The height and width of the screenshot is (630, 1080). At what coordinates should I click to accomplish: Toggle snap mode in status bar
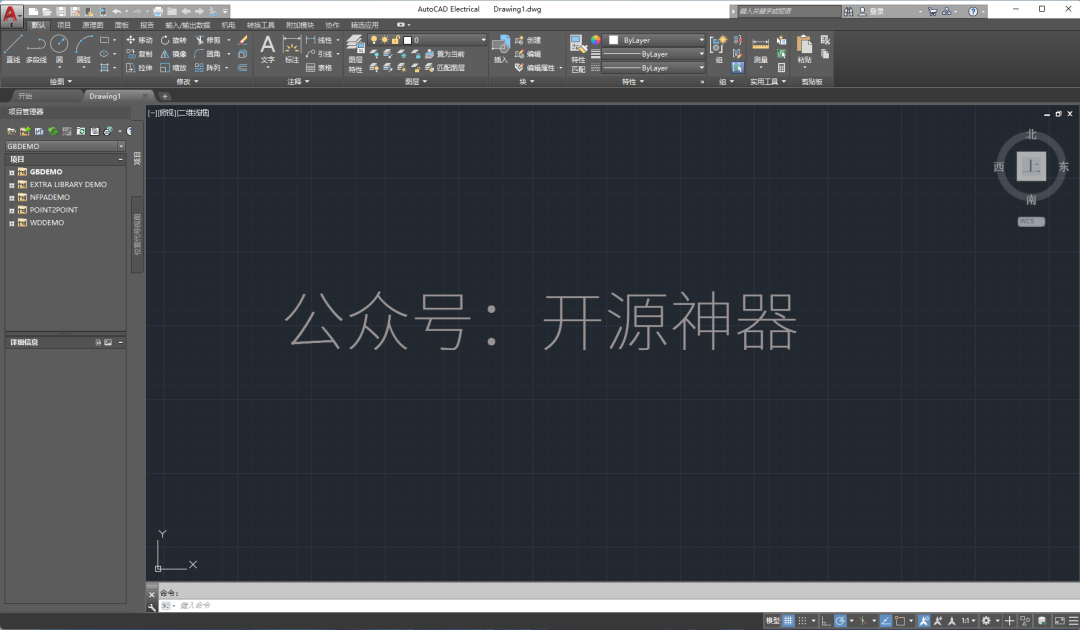[x=802, y=620]
